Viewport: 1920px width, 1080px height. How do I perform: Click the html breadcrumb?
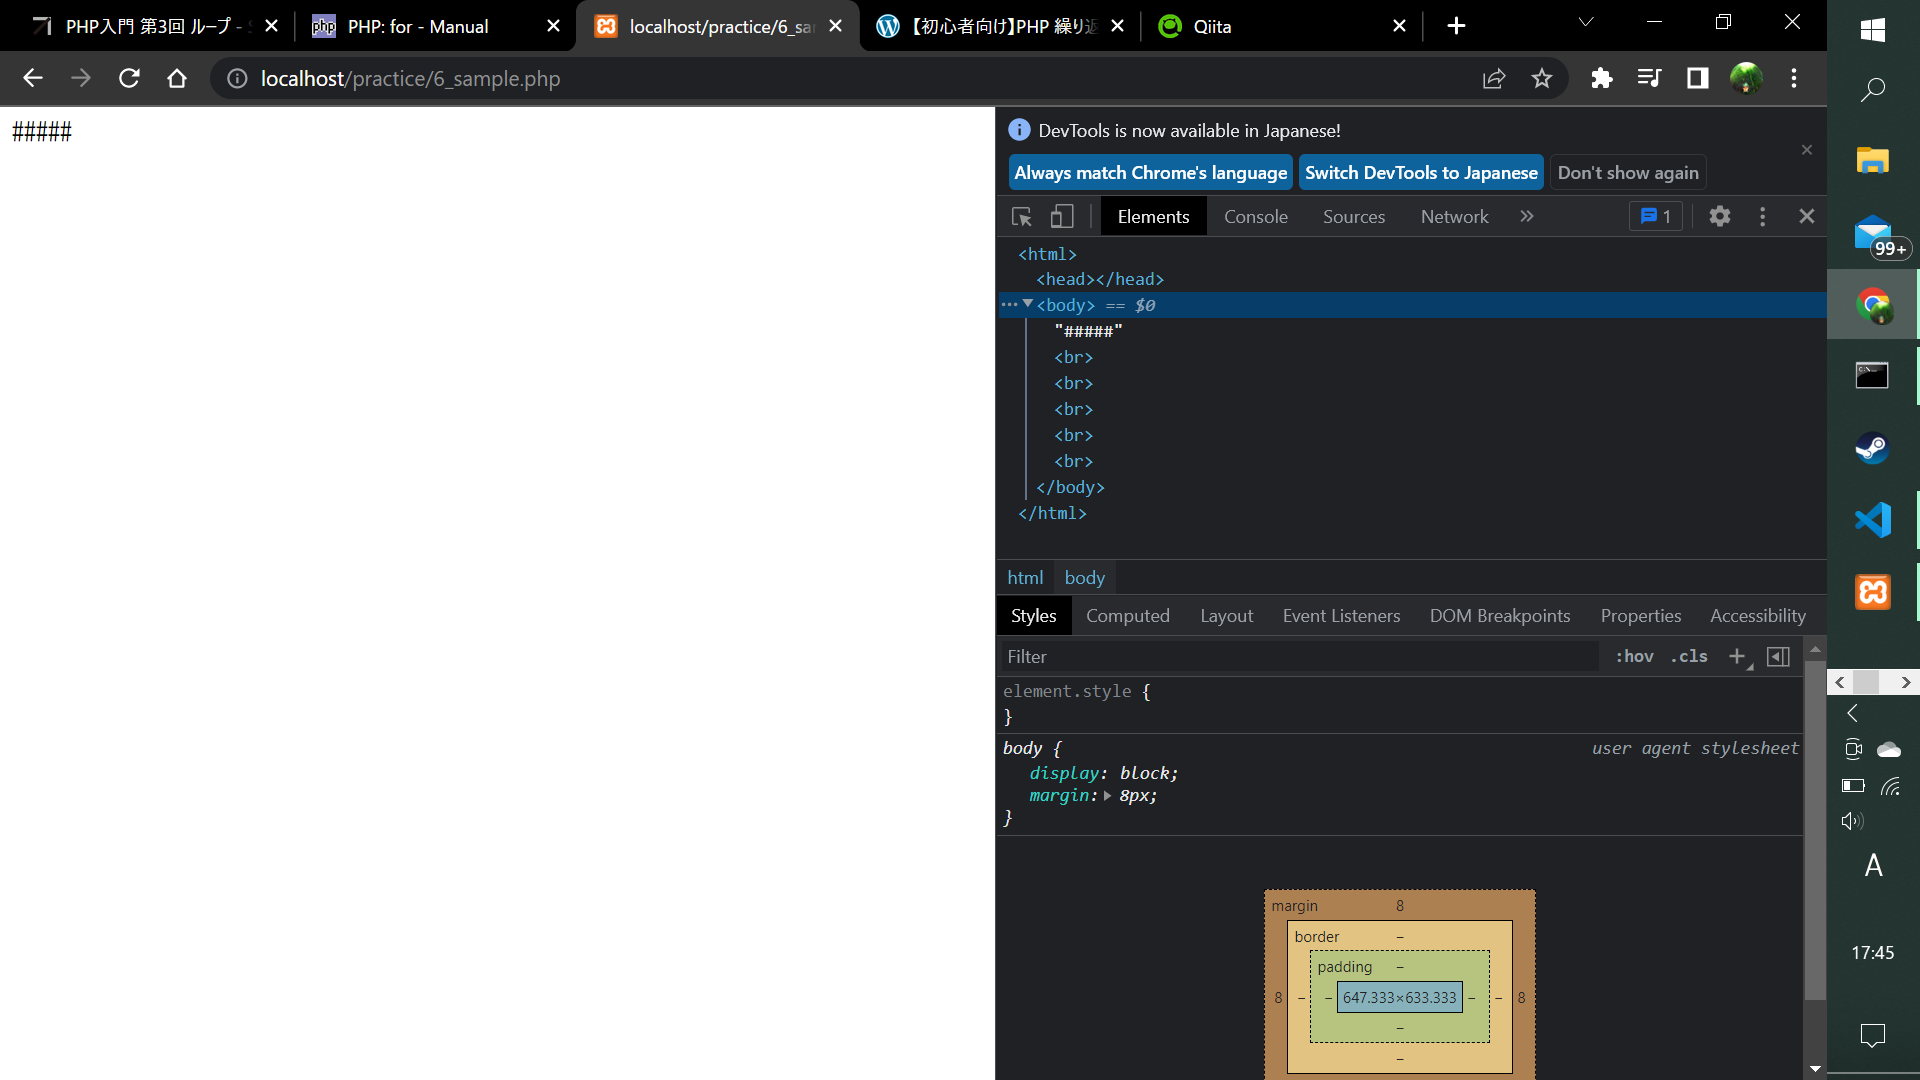tap(1025, 578)
